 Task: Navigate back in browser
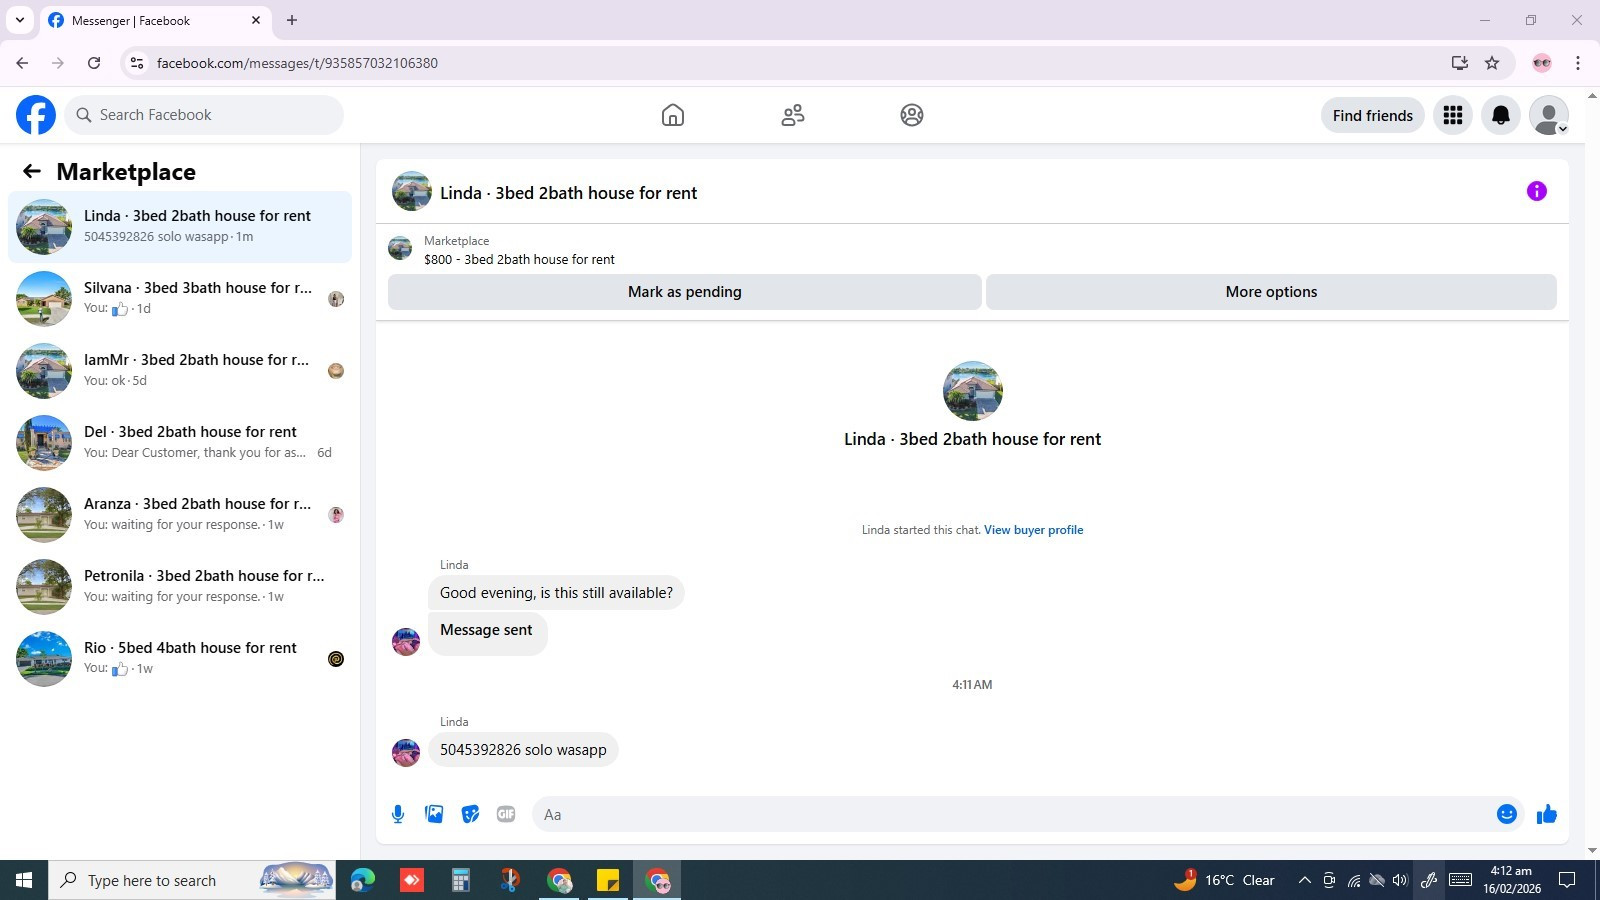tap(22, 63)
